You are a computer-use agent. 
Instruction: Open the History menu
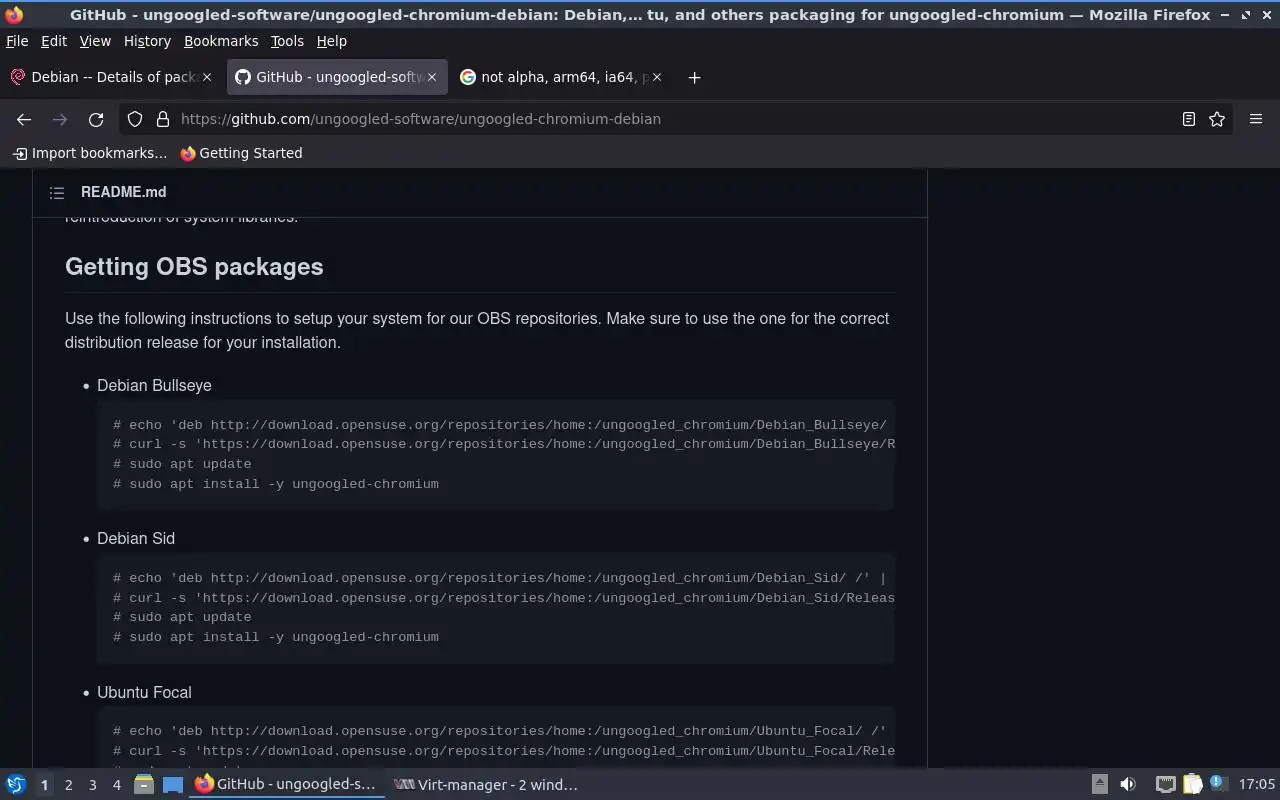point(147,41)
